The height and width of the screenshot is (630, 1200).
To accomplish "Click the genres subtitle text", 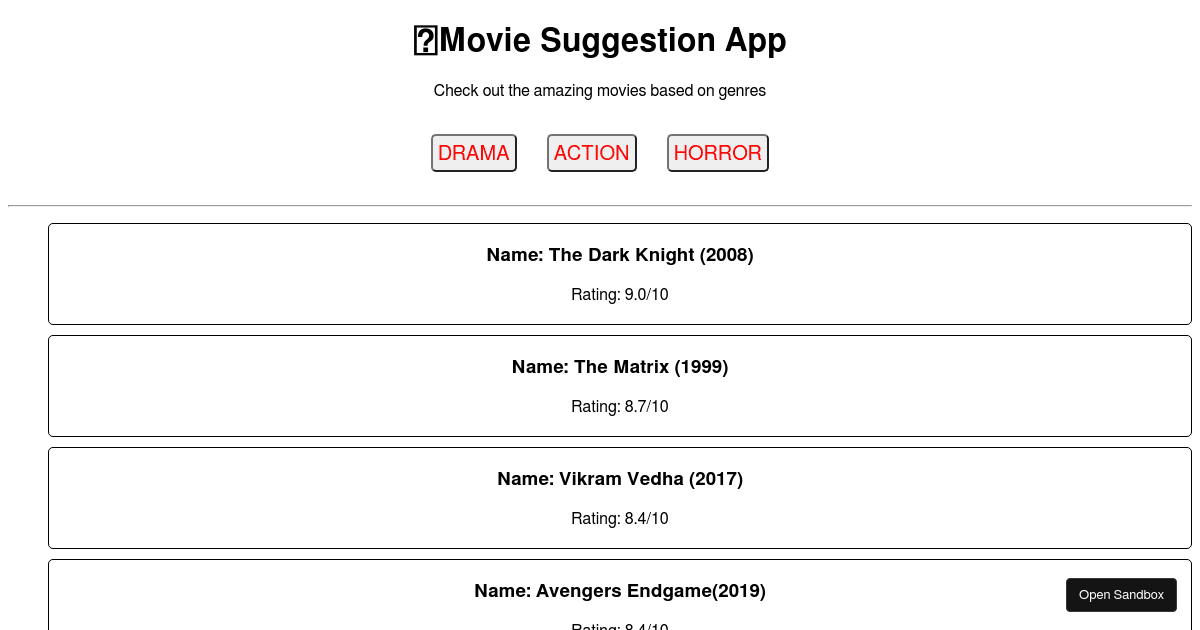I will pos(600,90).
